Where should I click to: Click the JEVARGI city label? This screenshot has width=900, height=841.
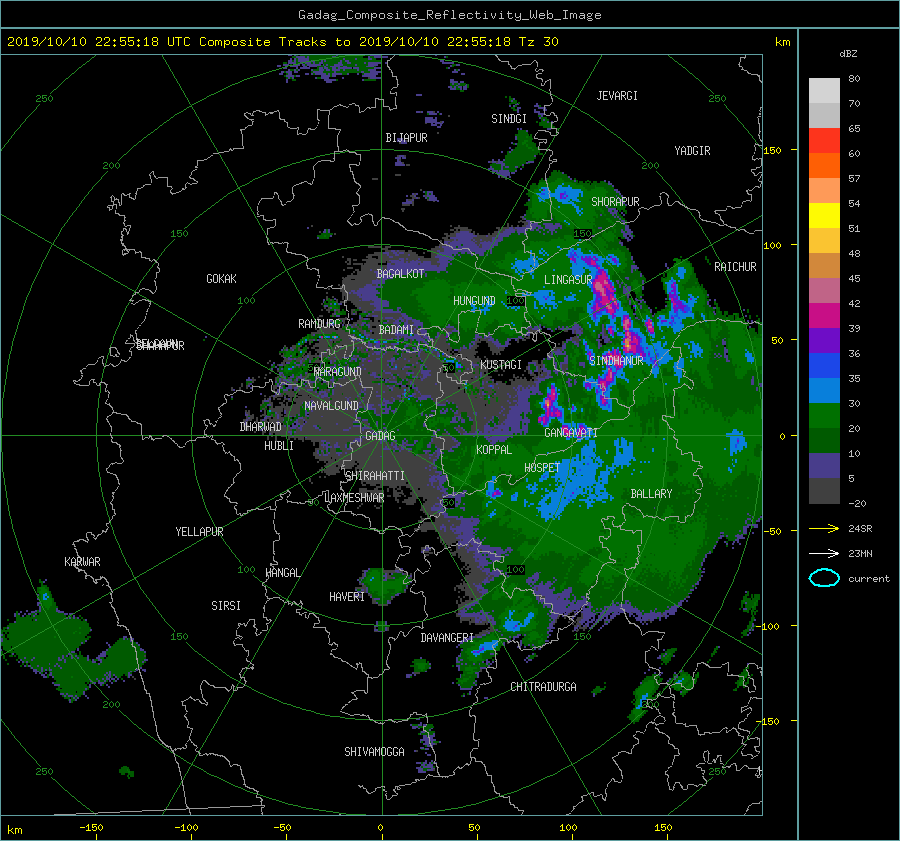coord(617,96)
